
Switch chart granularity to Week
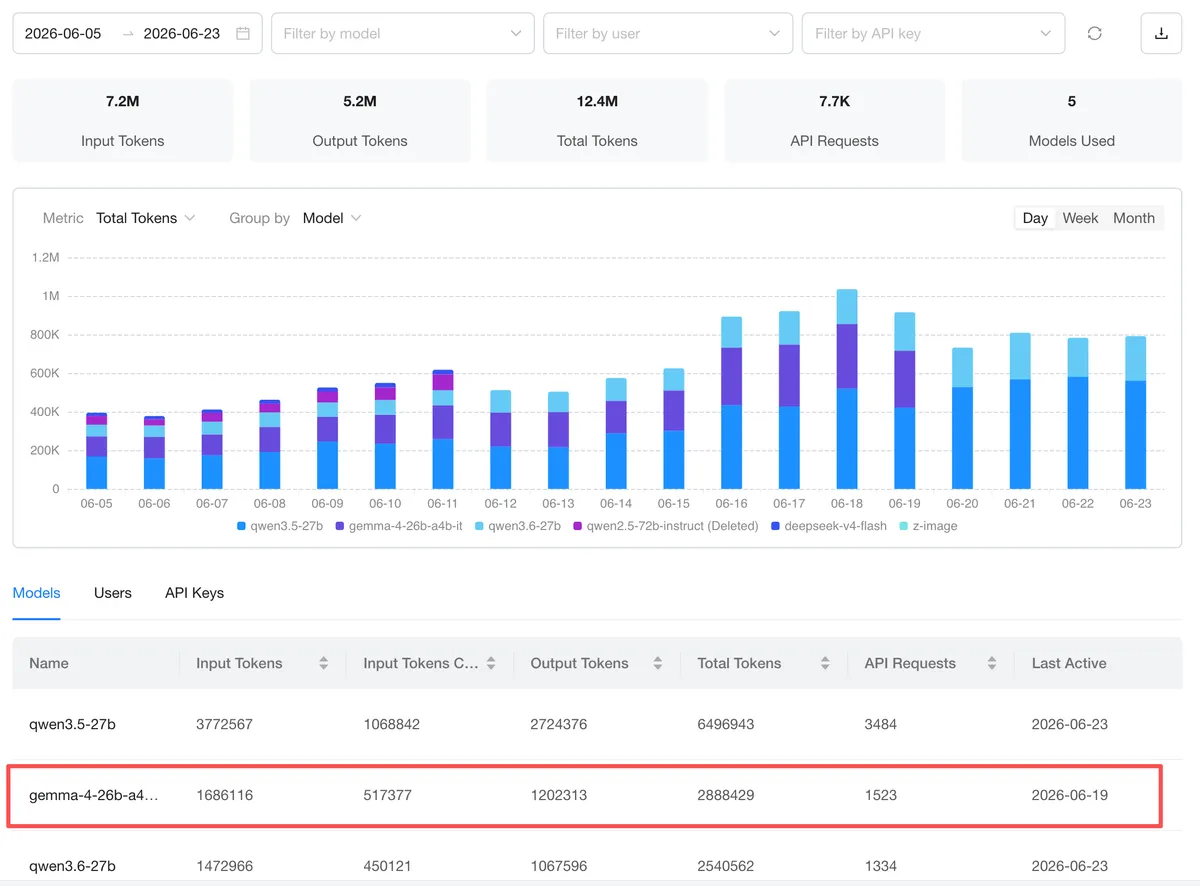pyautogui.click(x=1080, y=218)
